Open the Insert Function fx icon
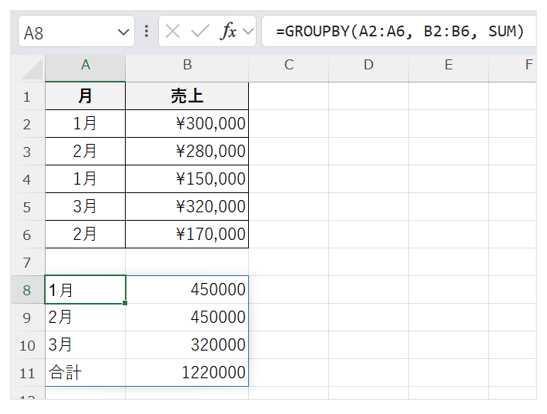Image resolution: width=547 pixels, height=414 pixels. [x=228, y=31]
